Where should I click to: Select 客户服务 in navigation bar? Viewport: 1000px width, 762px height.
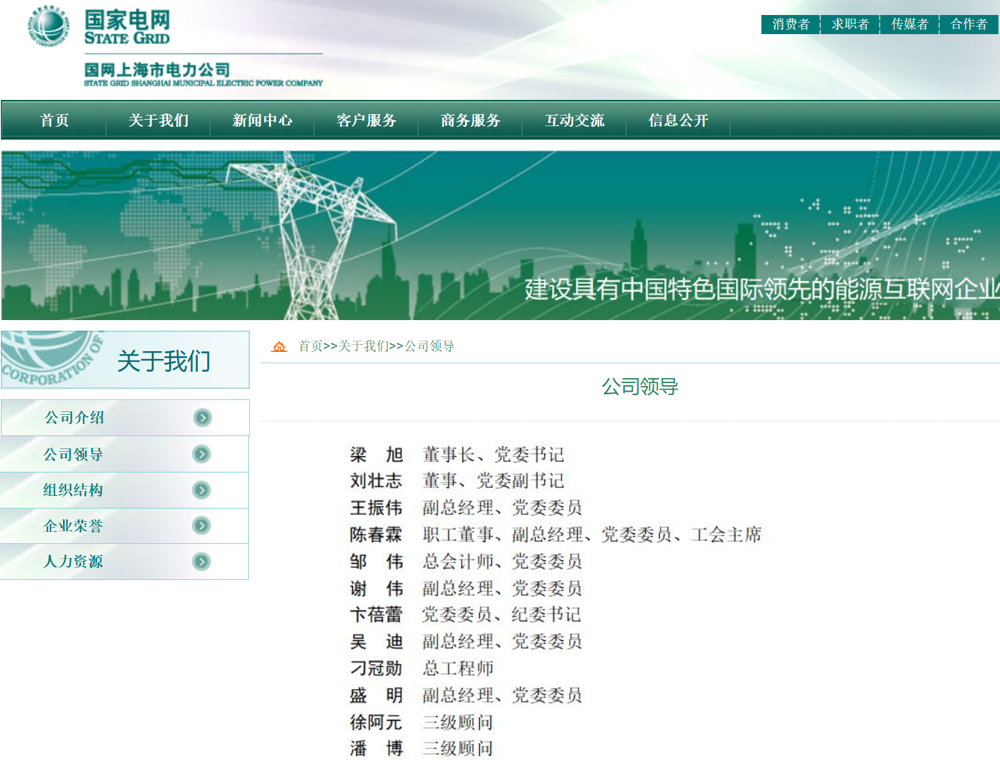(366, 121)
